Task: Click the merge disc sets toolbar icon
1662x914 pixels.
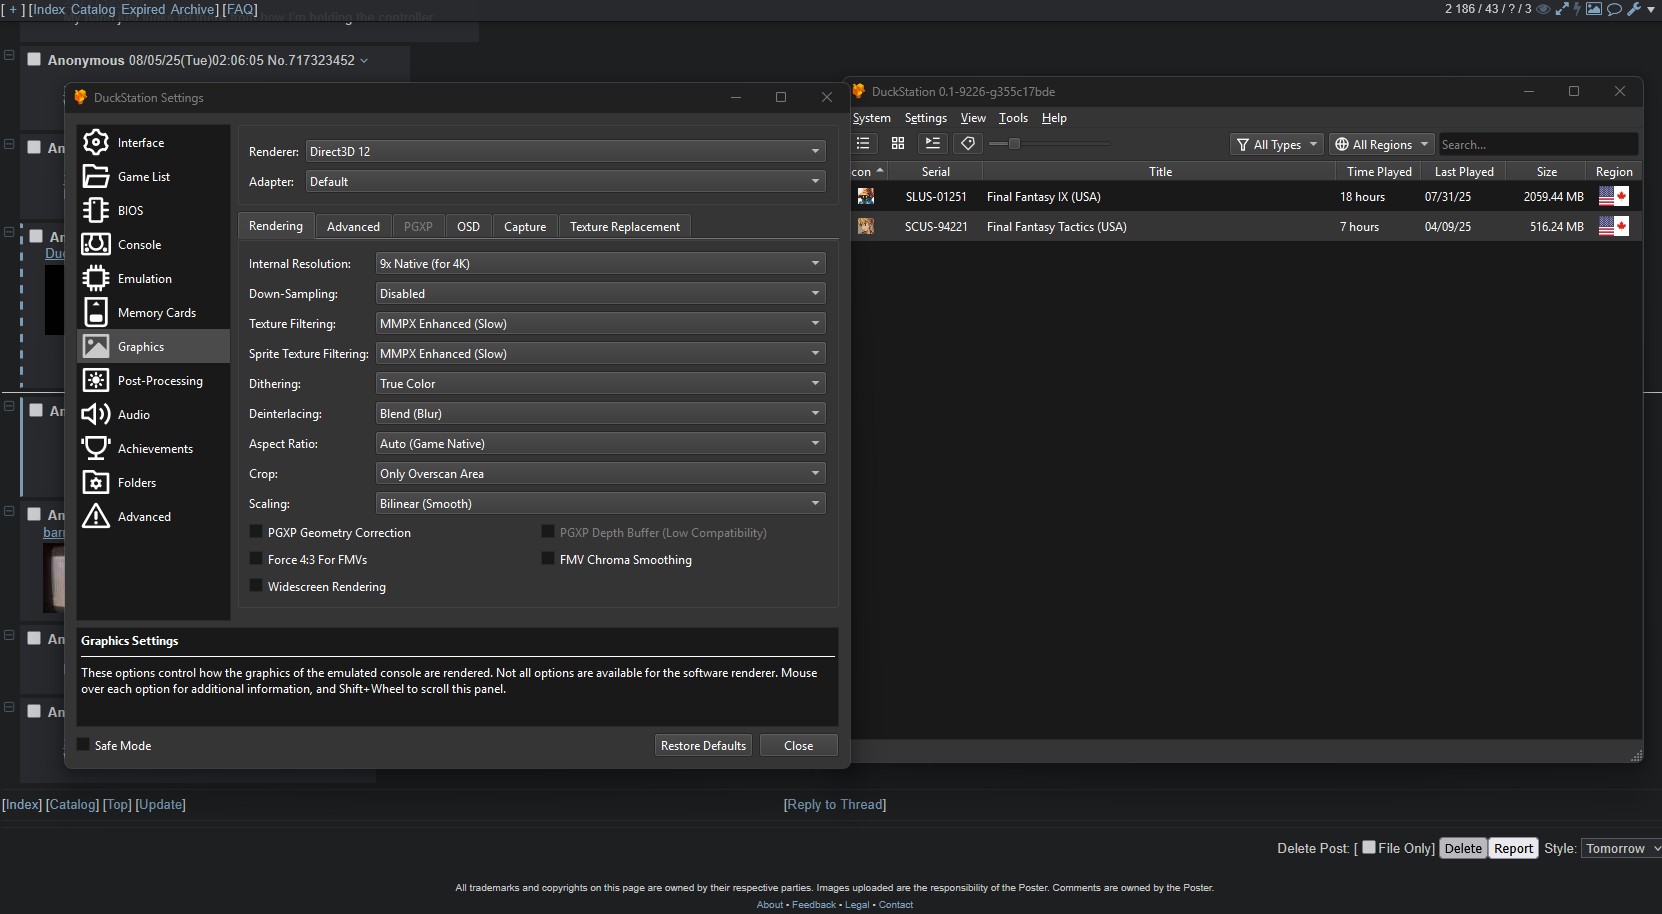Action: [933, 144]
